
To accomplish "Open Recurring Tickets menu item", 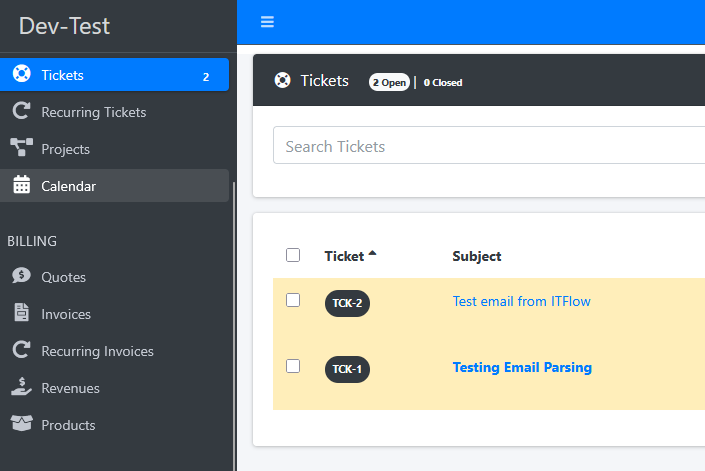I will pos(114,111).
